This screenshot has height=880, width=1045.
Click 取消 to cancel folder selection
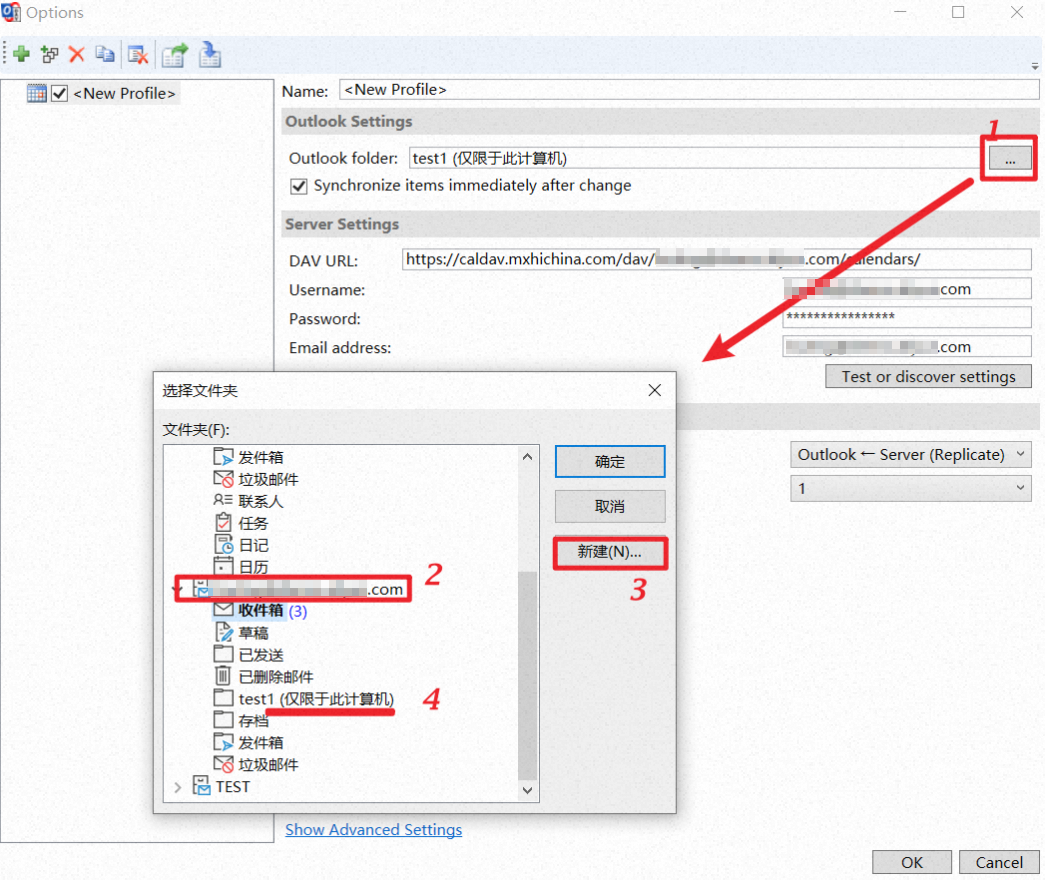(x=610, y=507)
